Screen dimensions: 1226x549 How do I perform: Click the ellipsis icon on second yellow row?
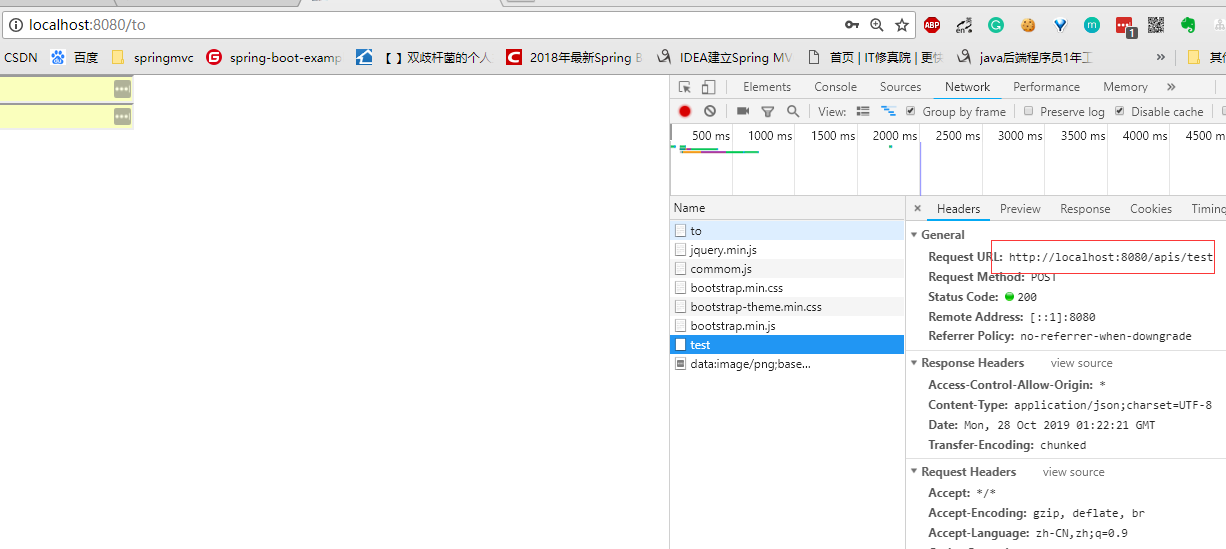point(122,117)
